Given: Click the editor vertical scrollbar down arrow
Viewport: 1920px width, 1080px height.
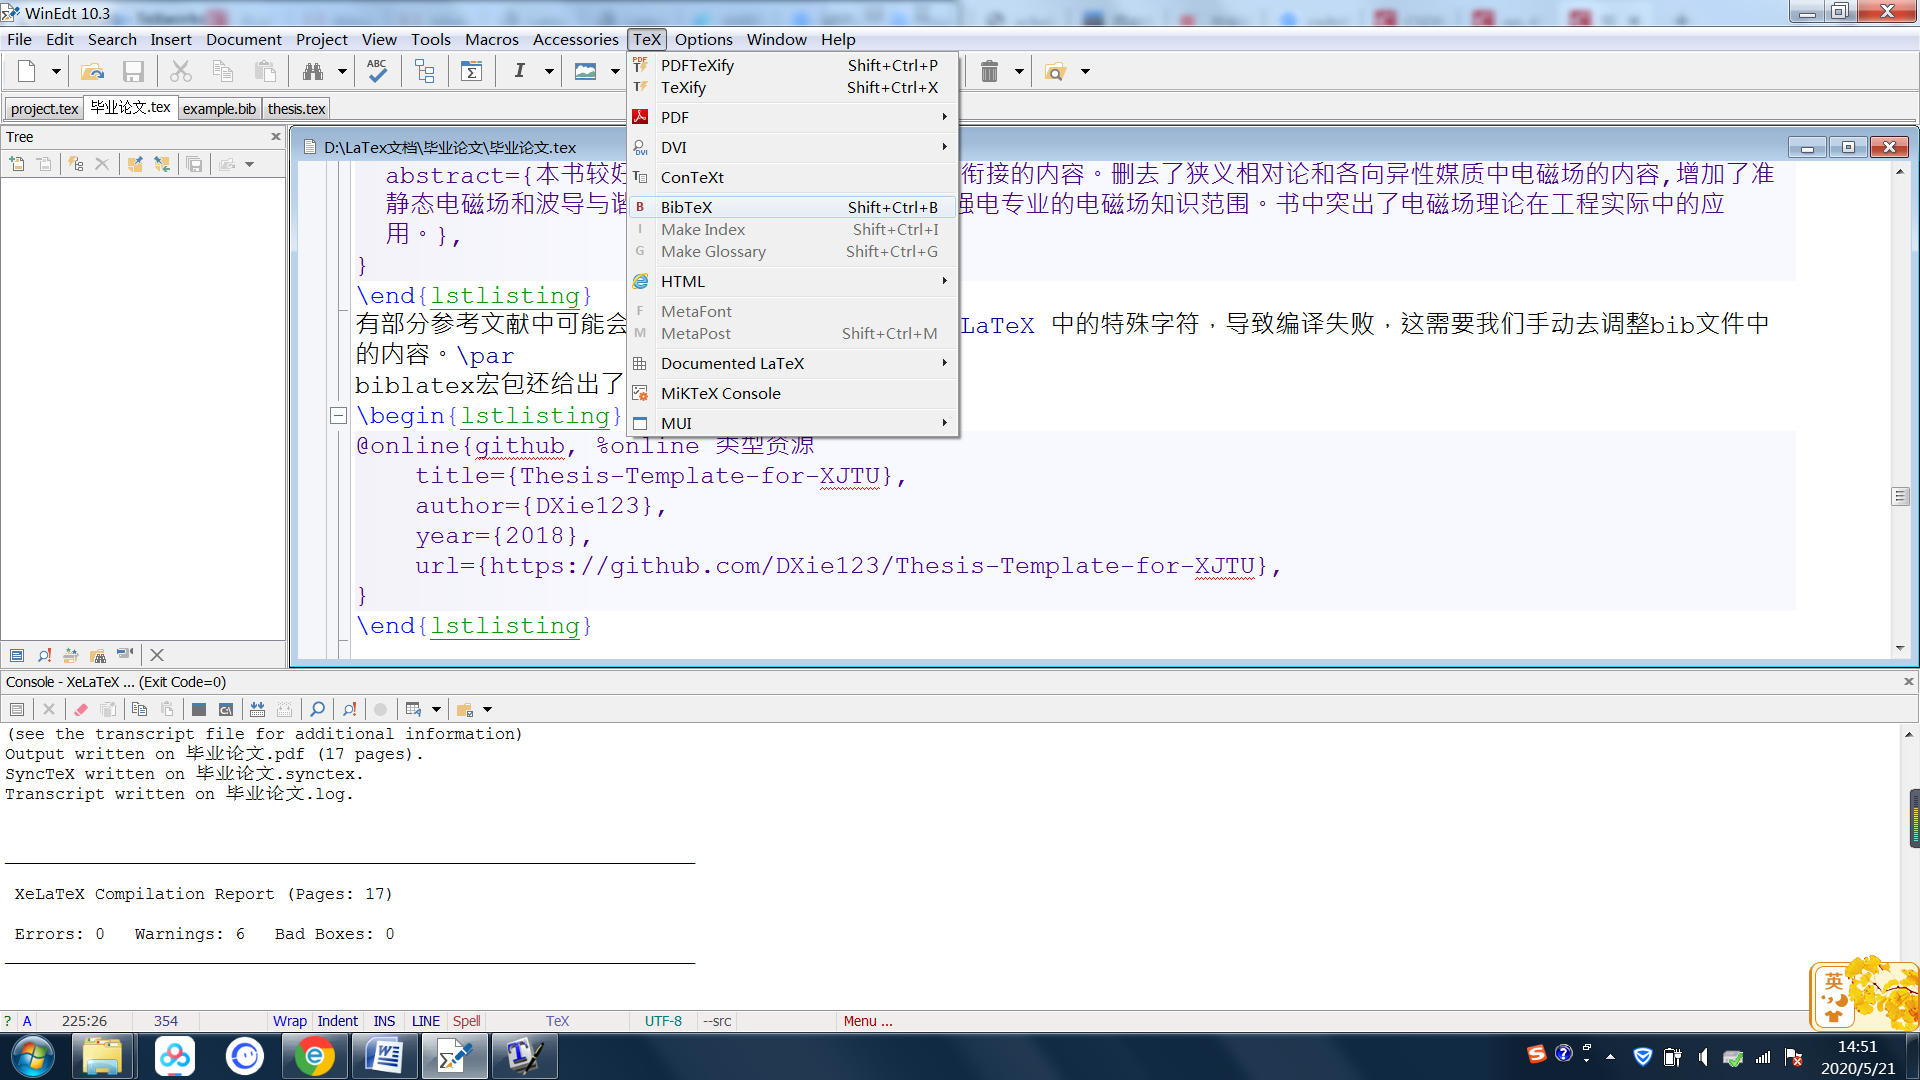Looking at the screenshot, I should [1900, 648].
